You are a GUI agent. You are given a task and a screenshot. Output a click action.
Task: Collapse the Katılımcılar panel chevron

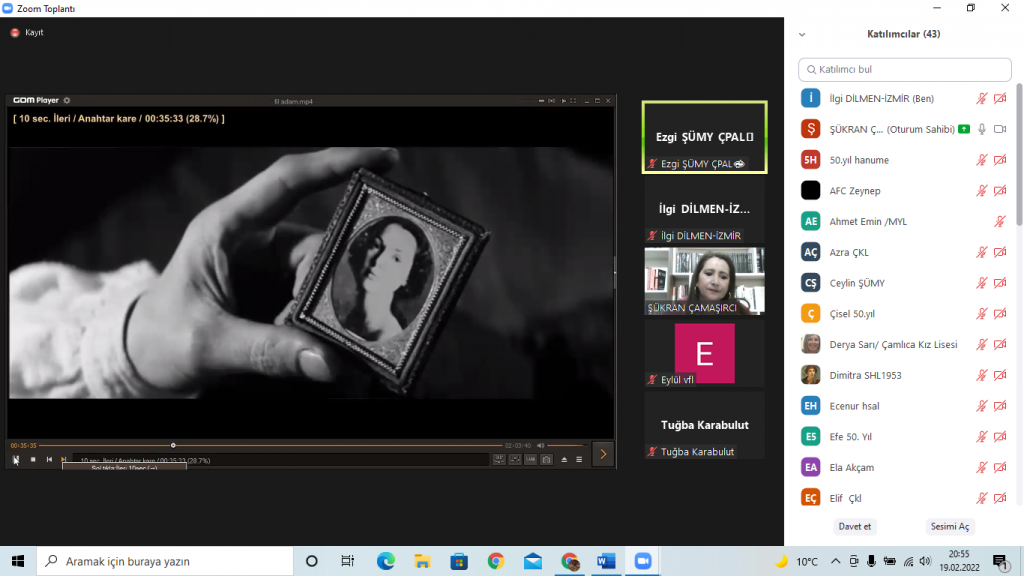801,34
